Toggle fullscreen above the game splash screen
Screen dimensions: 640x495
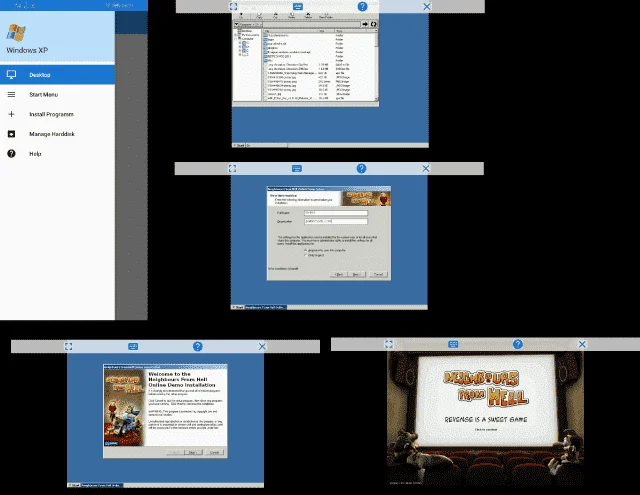(x=389, y=344)
